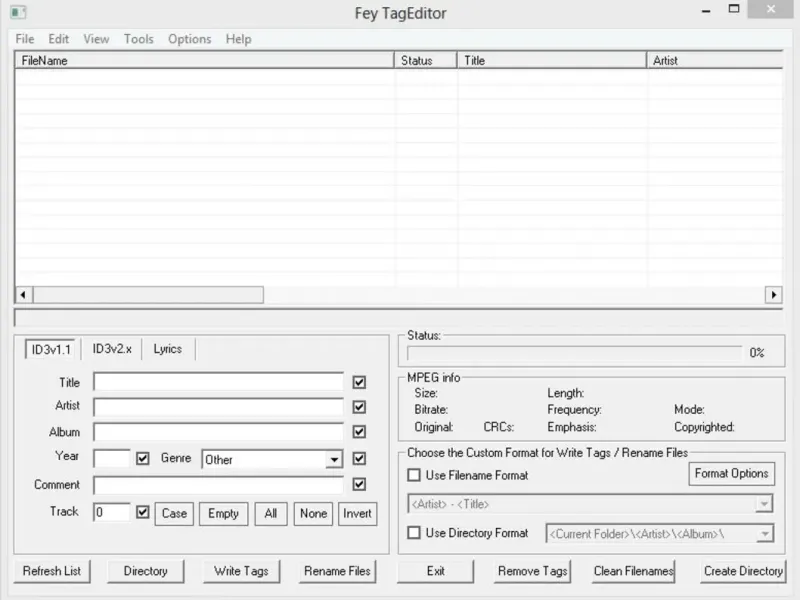The width and height of the screenshot is (800, 600).
Task: Click the Comment input field
Action: tap(218, 485)
